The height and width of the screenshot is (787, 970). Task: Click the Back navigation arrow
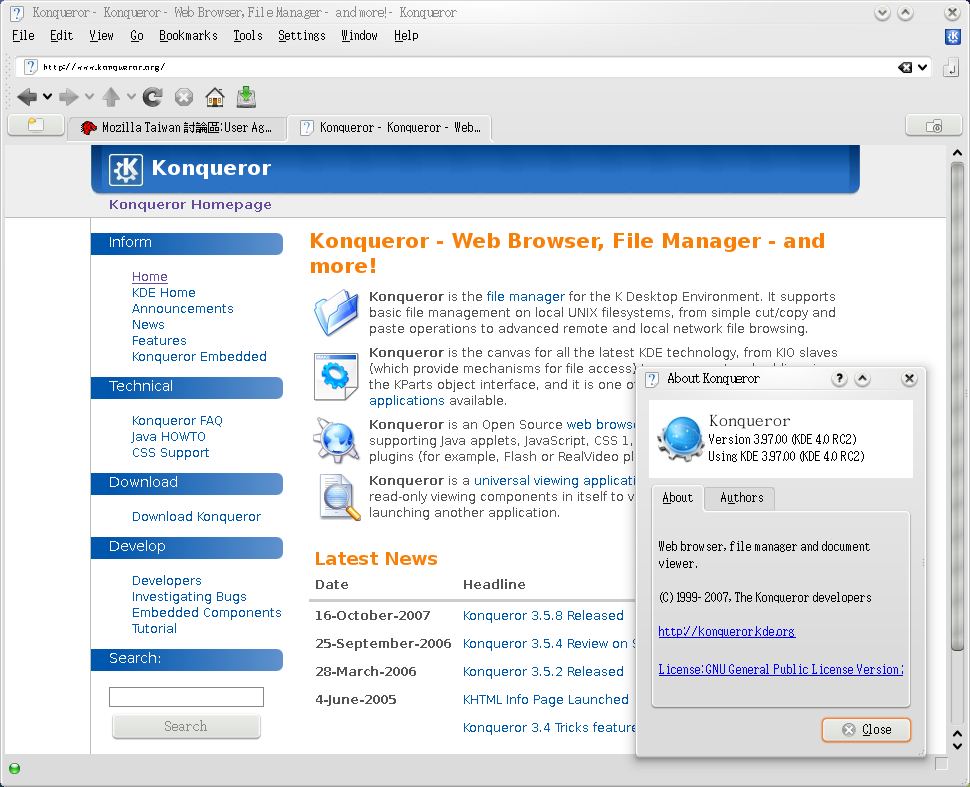click(x=26, y=97)
